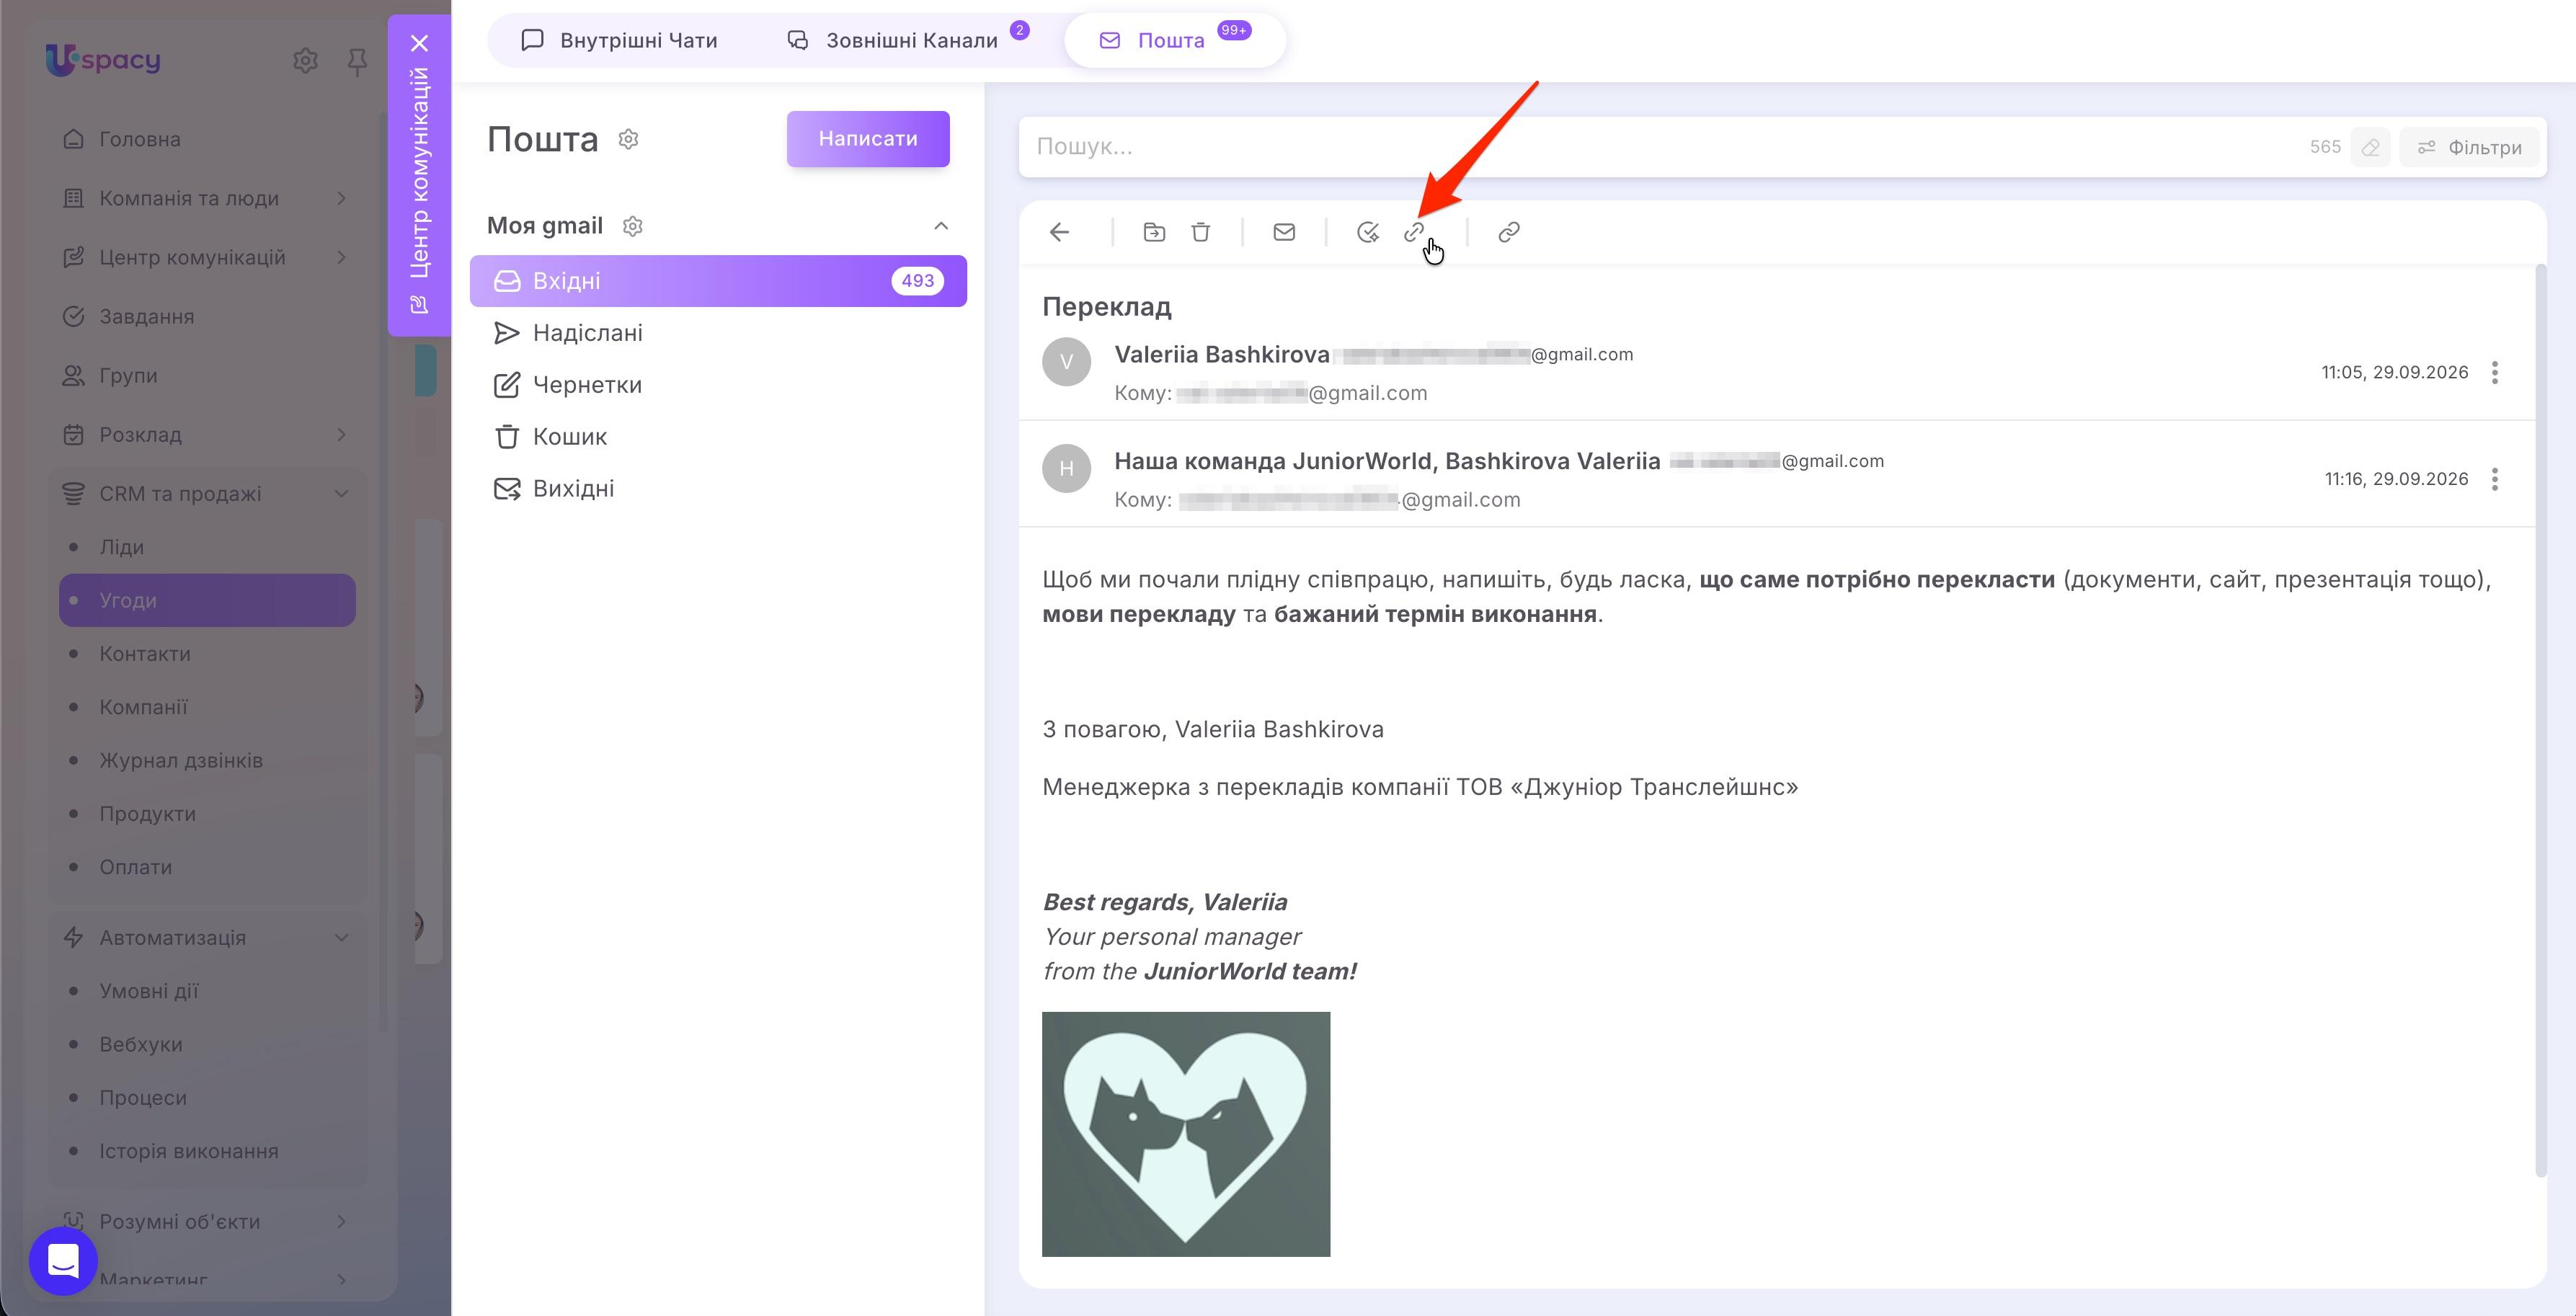
Task: Open settings gear next to Пошта heading
Action: (x=628, y=139)
